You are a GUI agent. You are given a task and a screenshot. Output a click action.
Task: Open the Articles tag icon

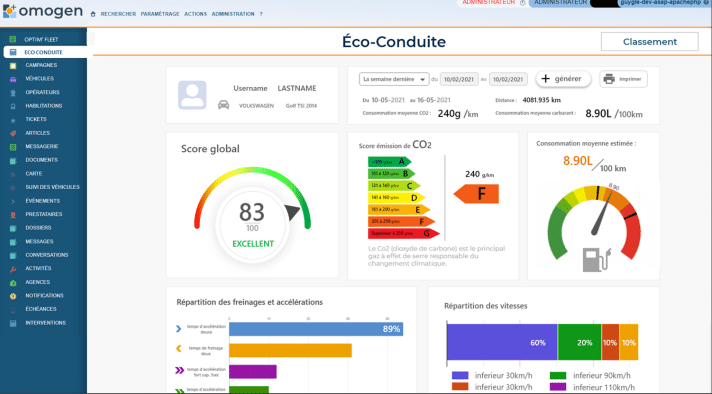[x=13, y=133]
